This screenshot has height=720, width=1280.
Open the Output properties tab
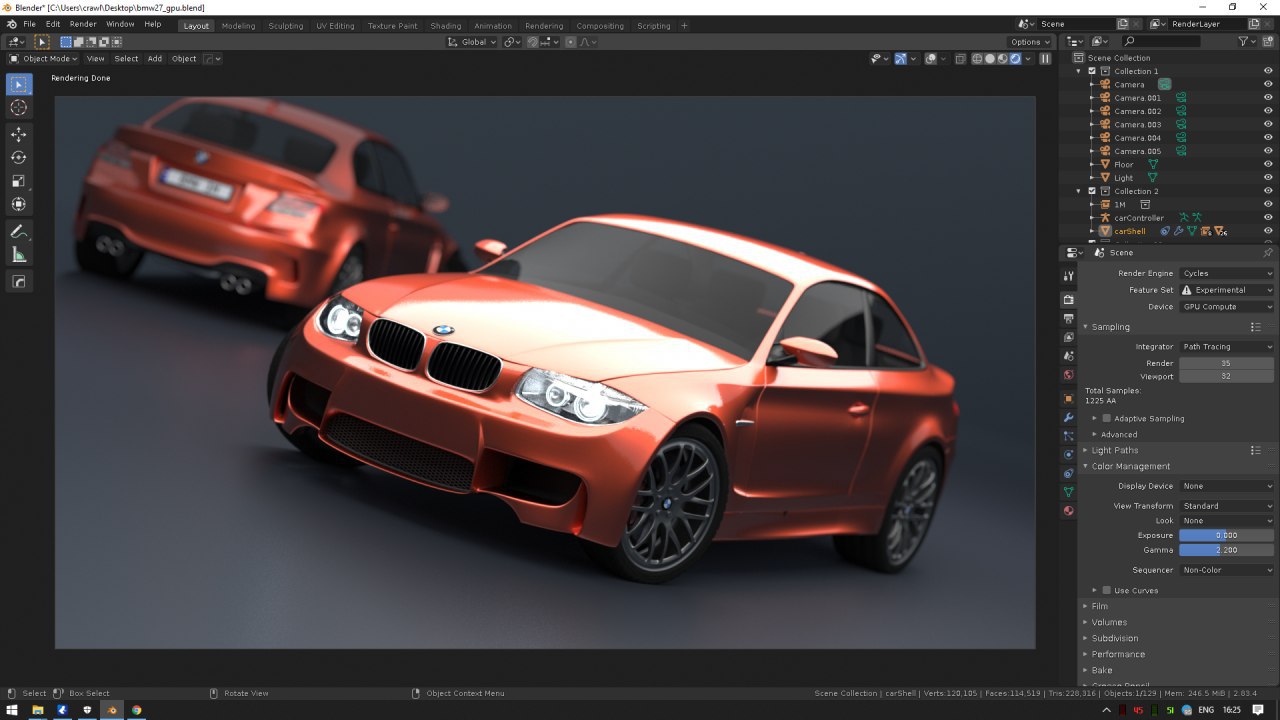coord(1068,319)
